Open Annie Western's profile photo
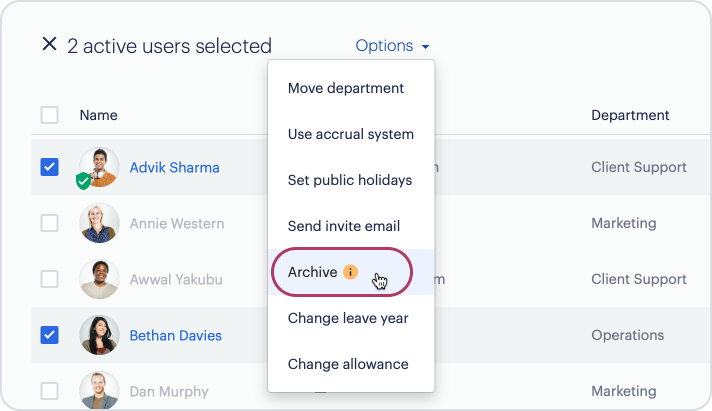 tap(99, 223)
